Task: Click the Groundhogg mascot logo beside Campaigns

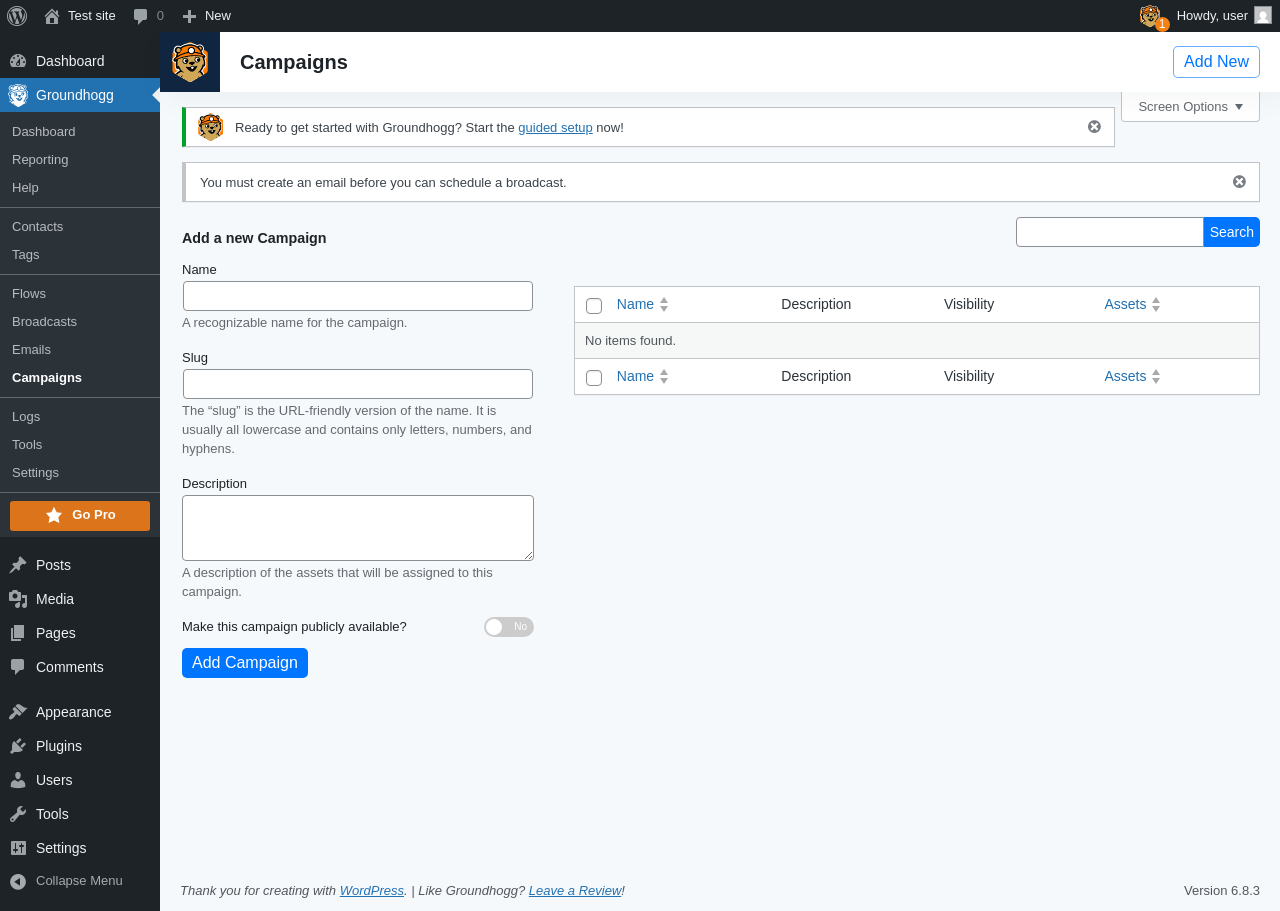Action: click(x=190, y=62)
